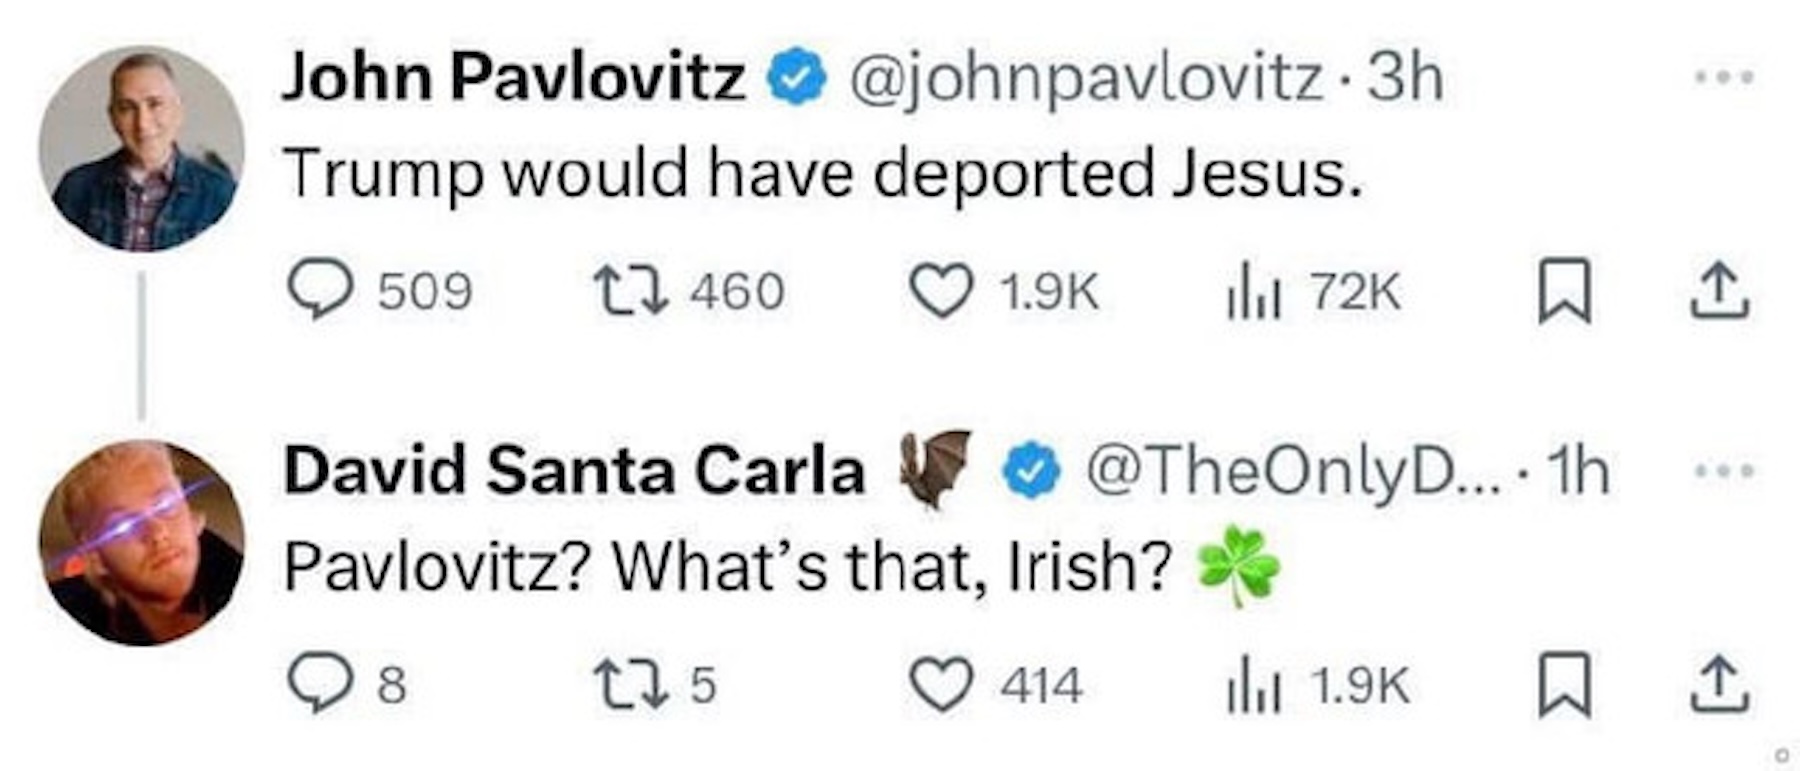Reply to David Santa Carla's tweet
The height and width of the screenshot is (771, 1800).
320,683
